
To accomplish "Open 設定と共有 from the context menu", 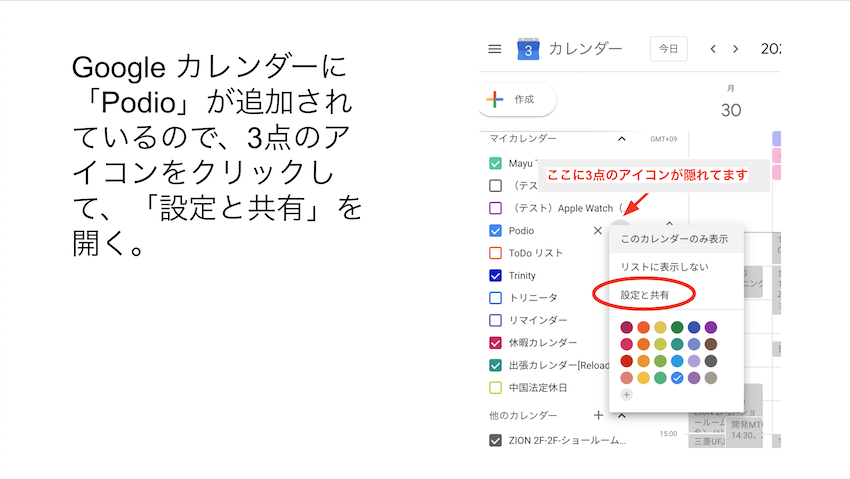I will tap(645, 295).
